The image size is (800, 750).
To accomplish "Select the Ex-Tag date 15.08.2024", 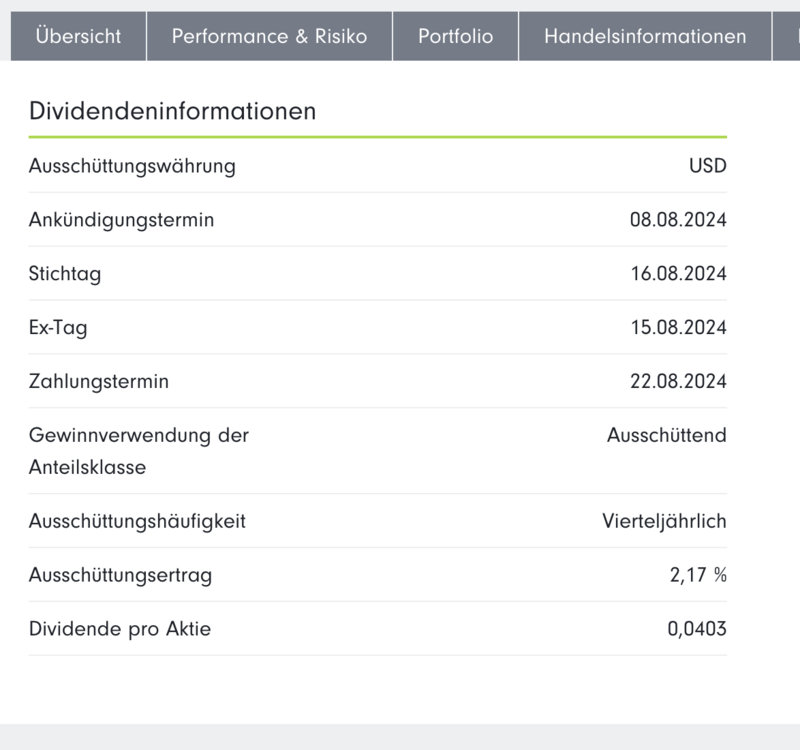I will (x=678, y=328).
